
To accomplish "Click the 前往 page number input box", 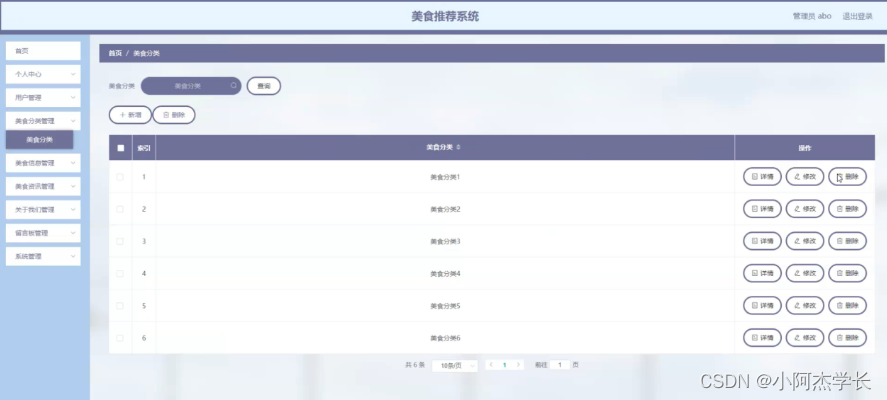I will (559, 365).
